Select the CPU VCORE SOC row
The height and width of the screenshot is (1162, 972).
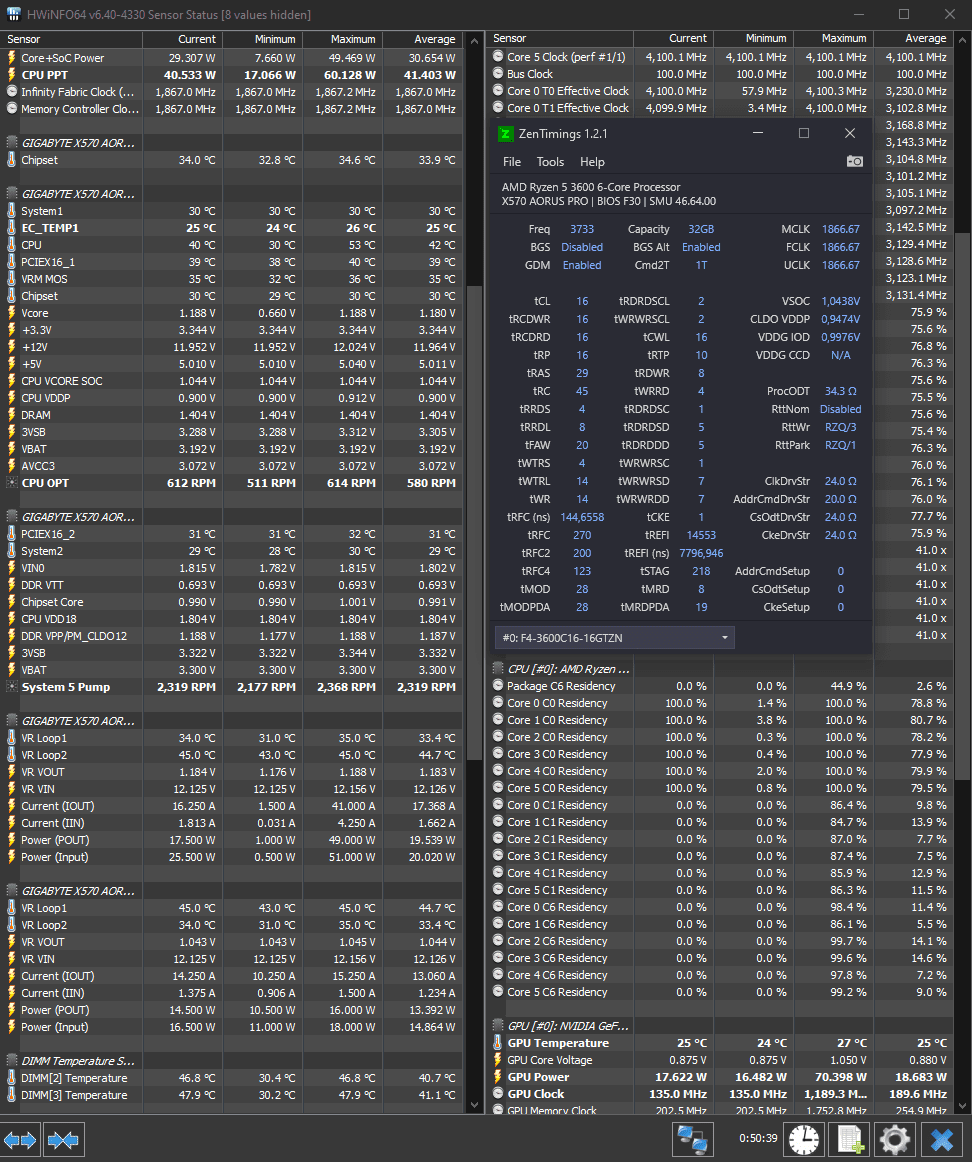[x=231, y=381]
